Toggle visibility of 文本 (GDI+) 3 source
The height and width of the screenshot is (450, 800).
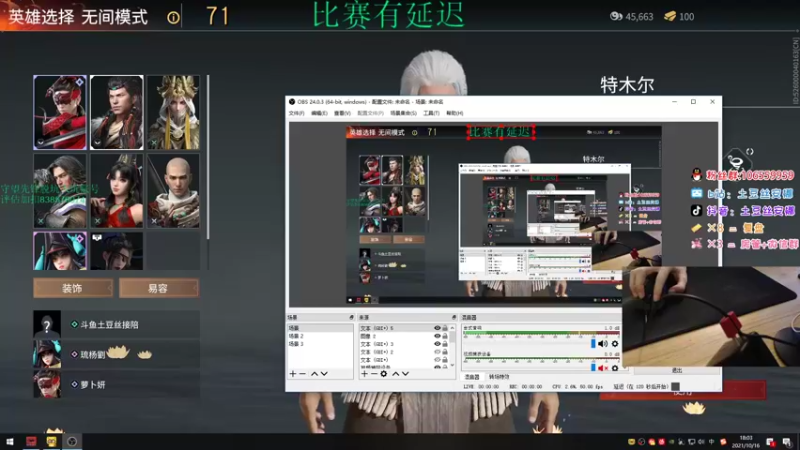[437, 344]
